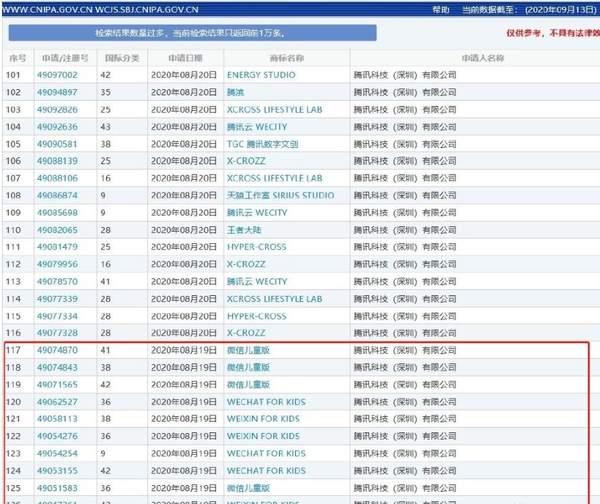Viewport: 600px width, 504px height.
Task: Open the 天狼工作室 SIRIUS STUDIO trademark
Action: tap(280, 195)
